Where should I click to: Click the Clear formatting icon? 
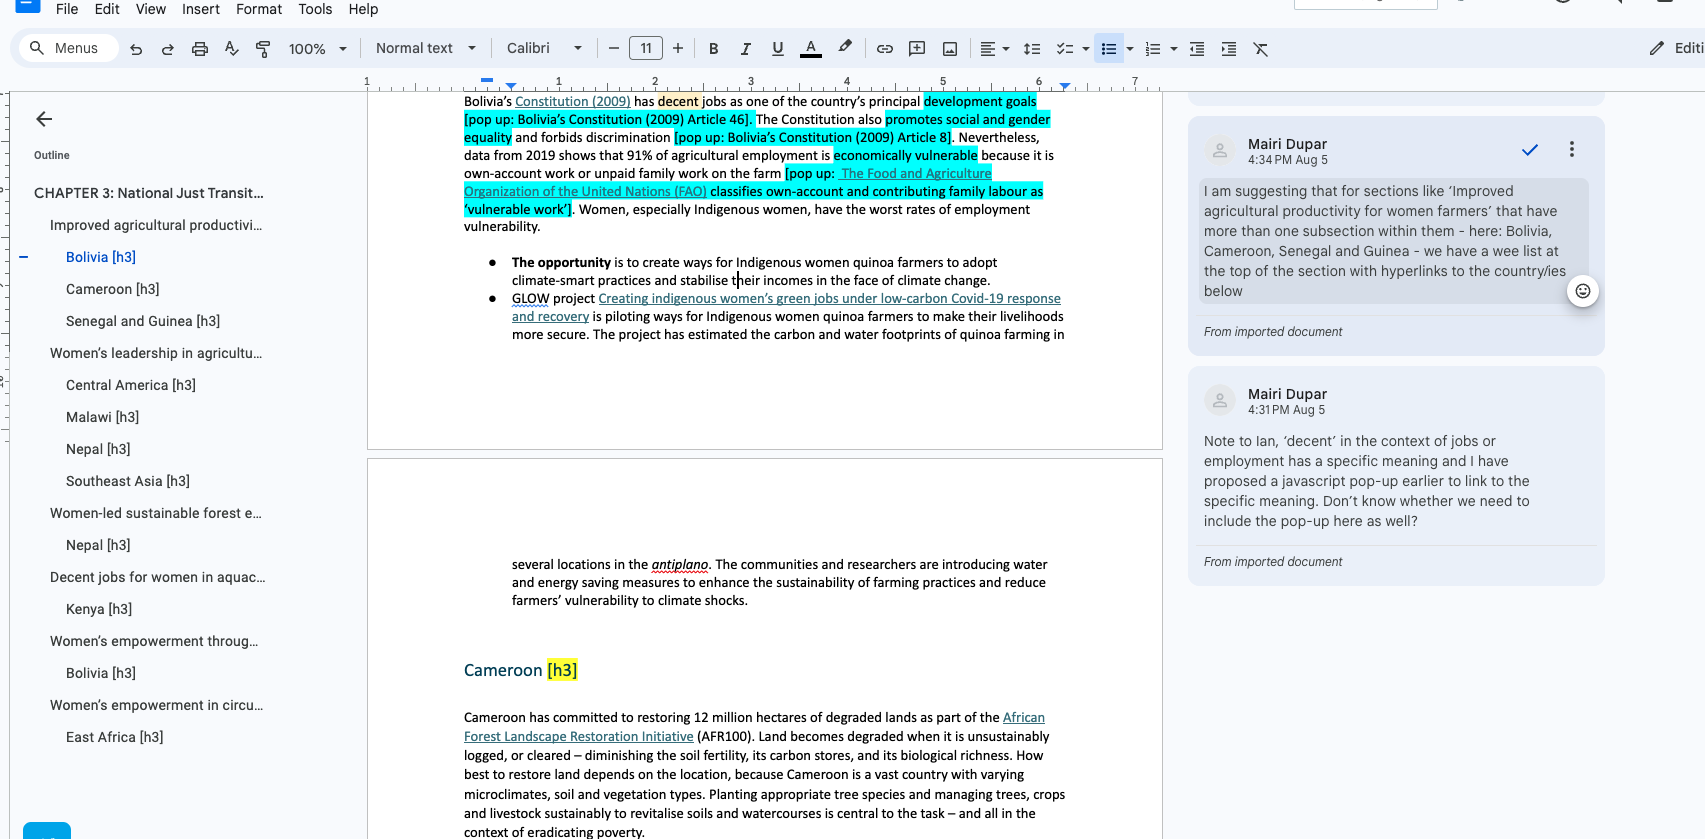1261,49
